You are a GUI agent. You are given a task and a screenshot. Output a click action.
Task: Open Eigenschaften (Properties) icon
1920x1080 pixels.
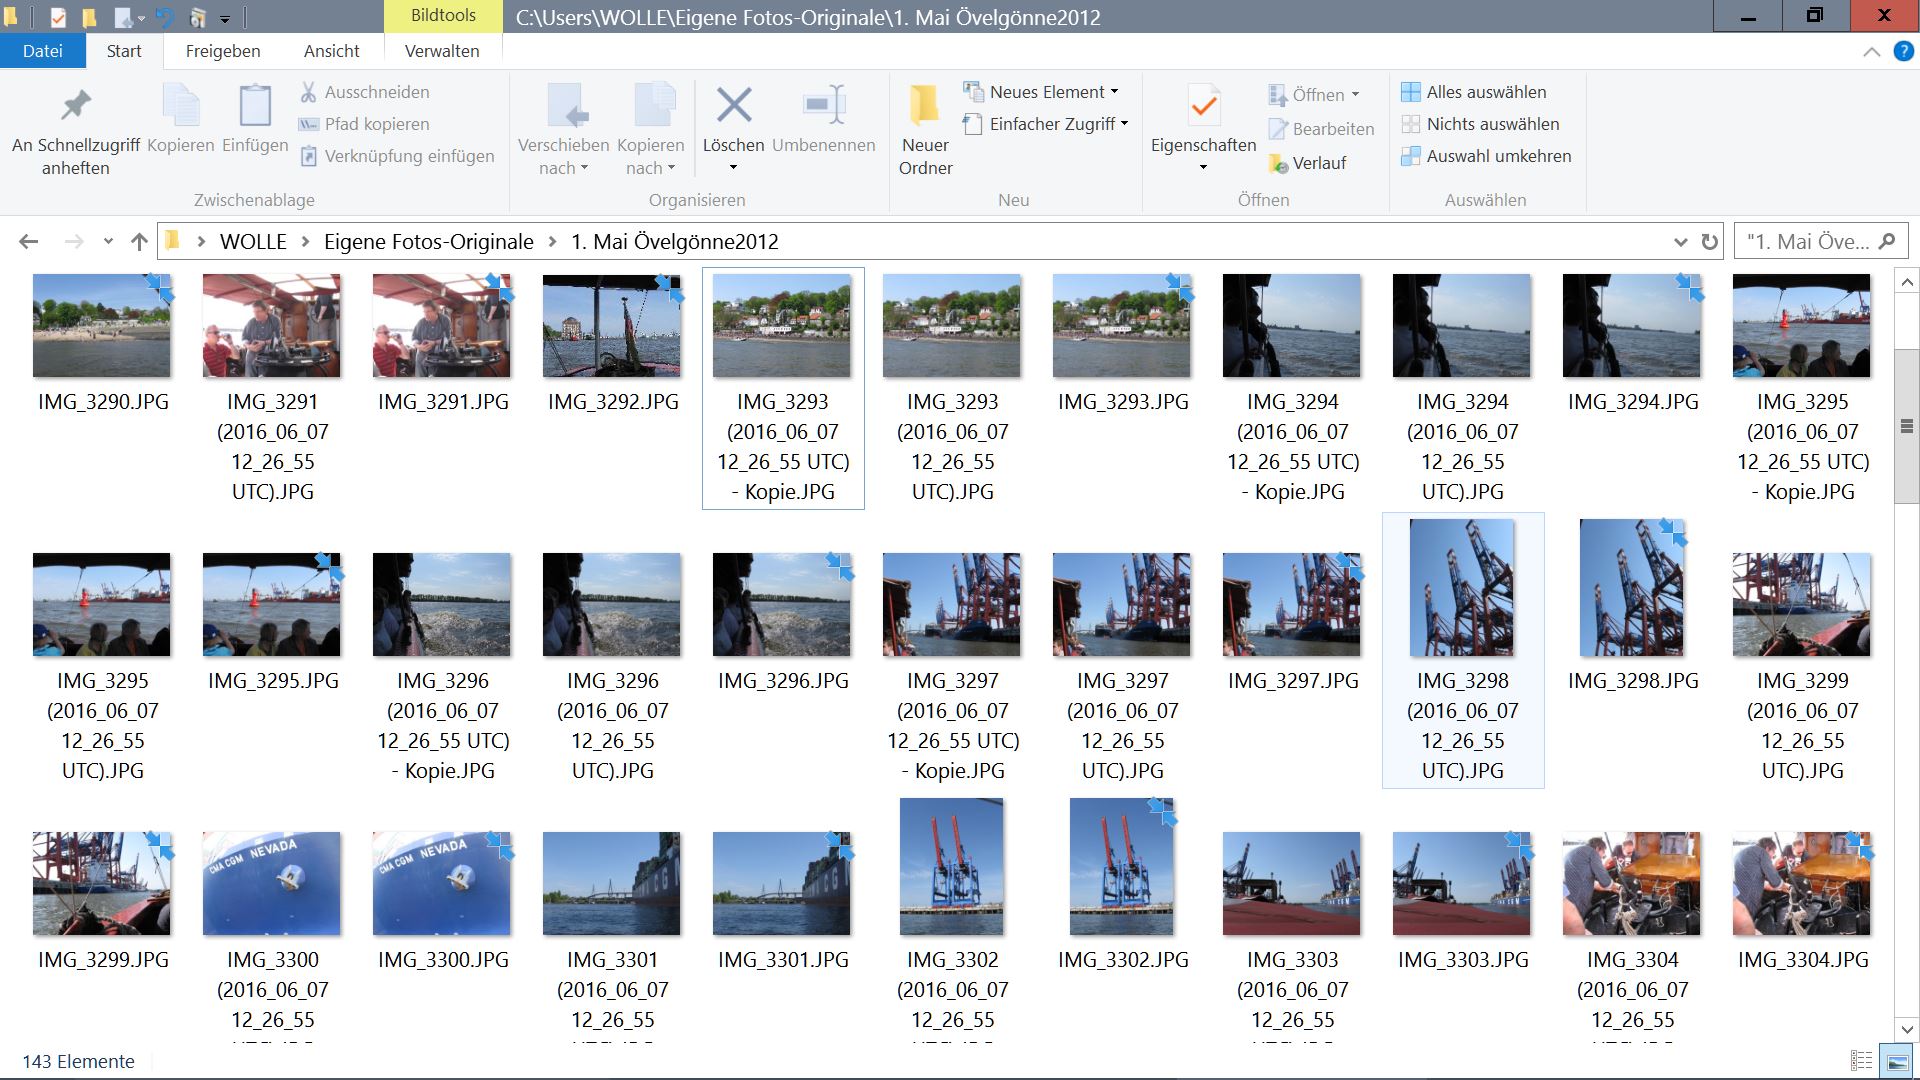click(1203, 106)
